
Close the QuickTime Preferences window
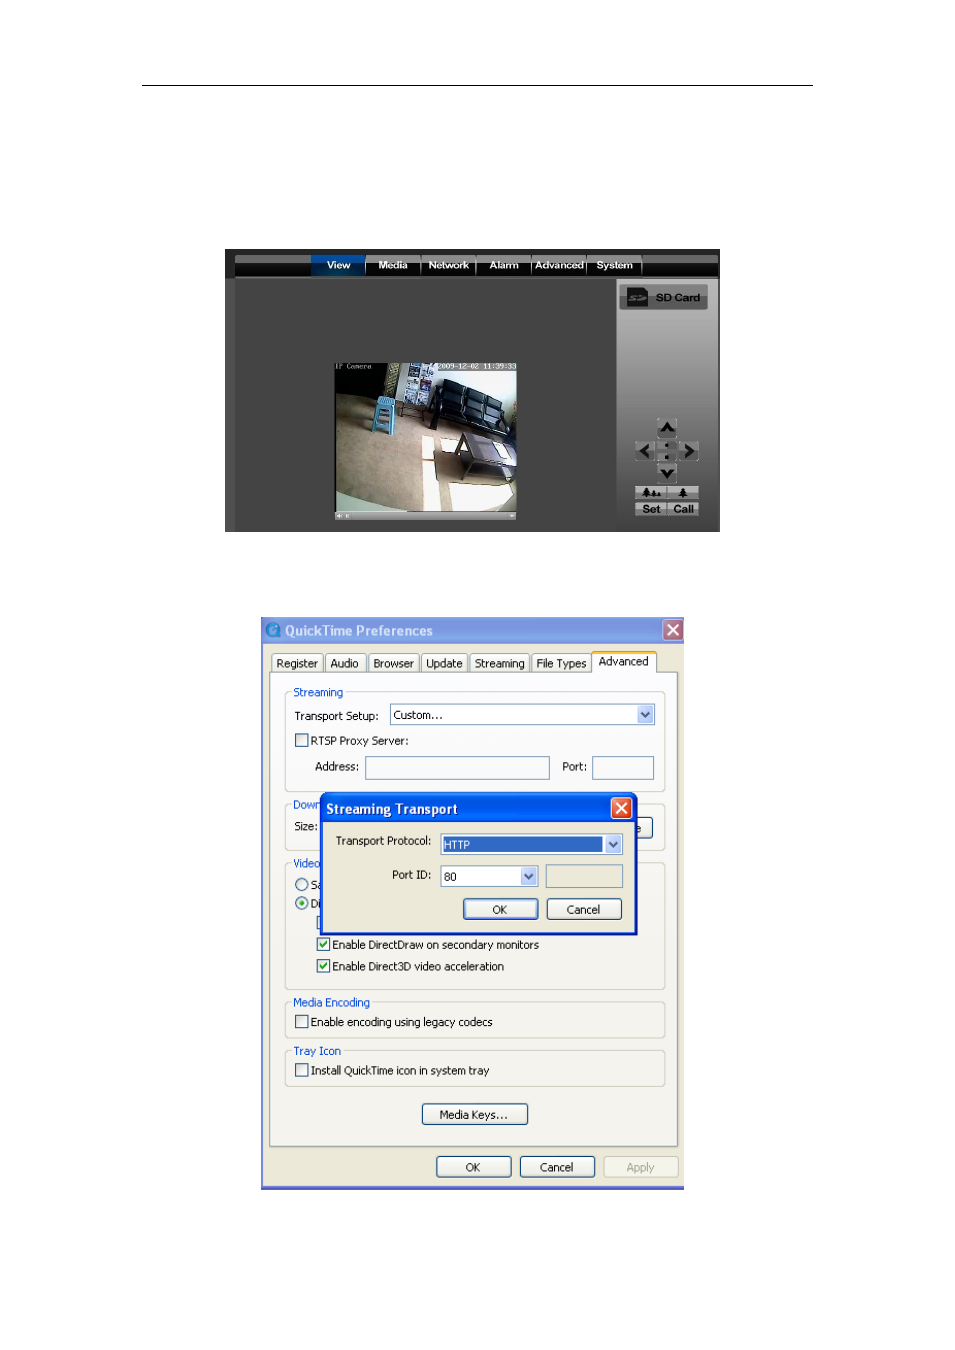click(x=673, y=630)
